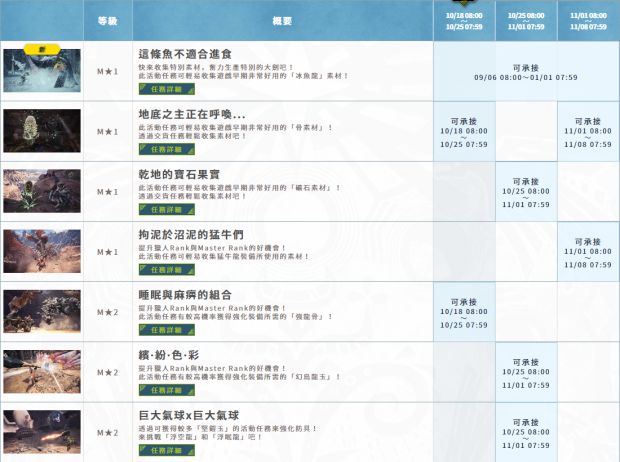Click quest title 繽·紛·色·彩
620x462 pixels.
168,355
